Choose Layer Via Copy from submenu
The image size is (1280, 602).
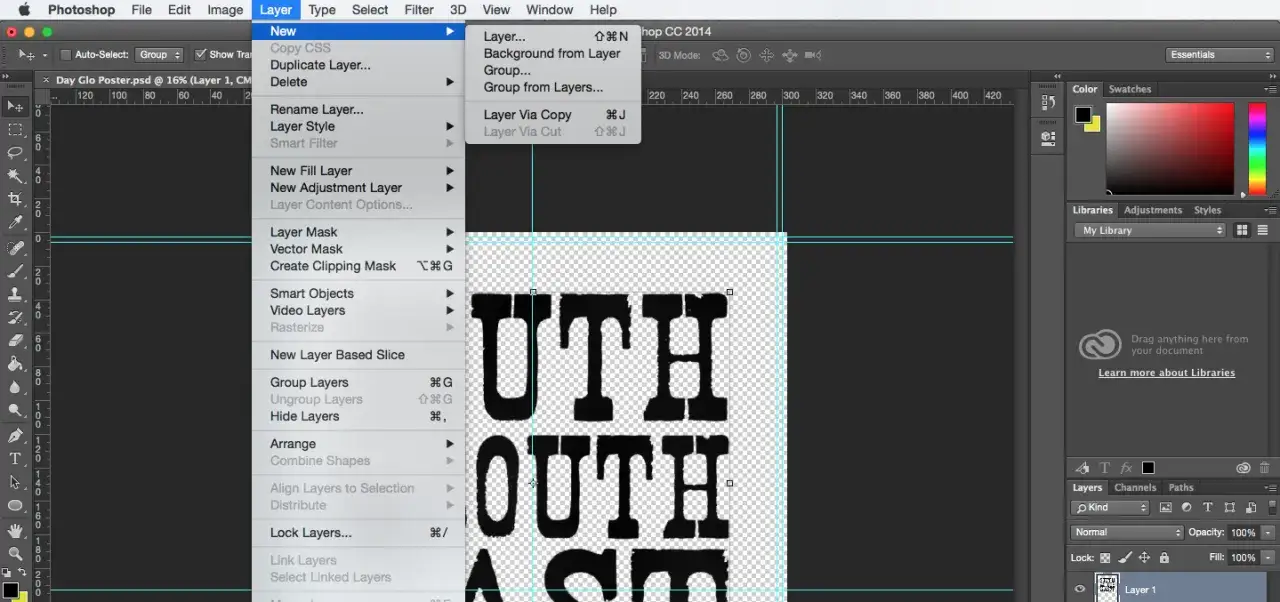tap(528, 115)
